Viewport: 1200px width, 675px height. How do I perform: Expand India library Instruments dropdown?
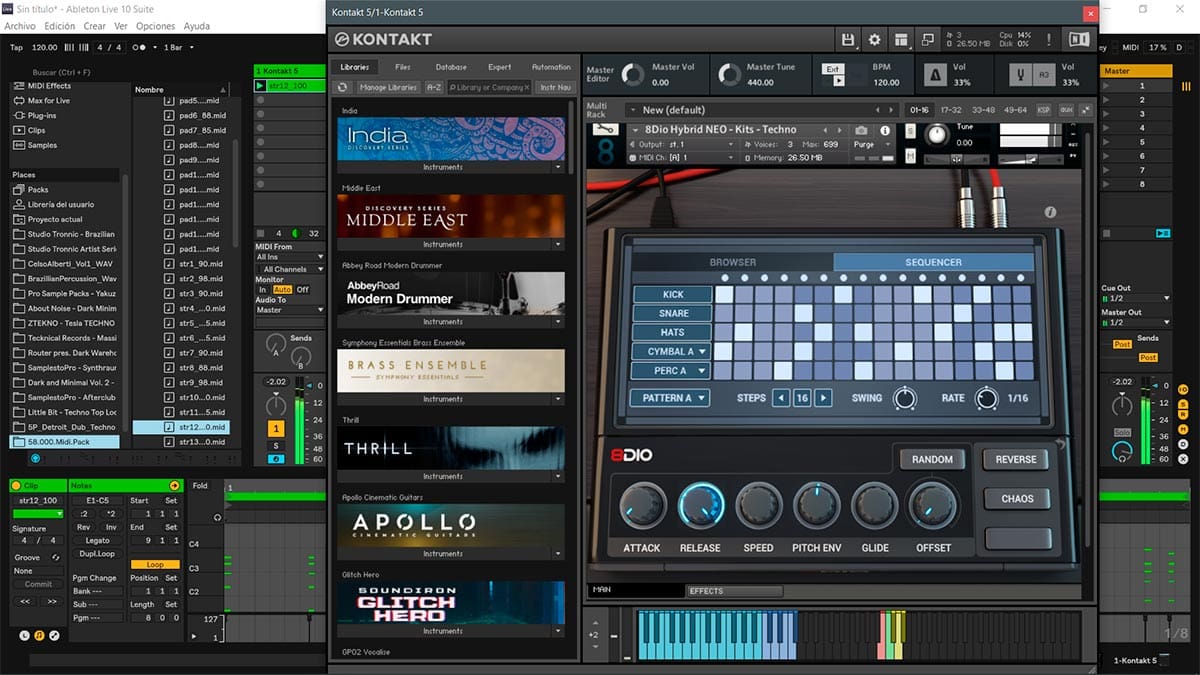pos(559,167)
